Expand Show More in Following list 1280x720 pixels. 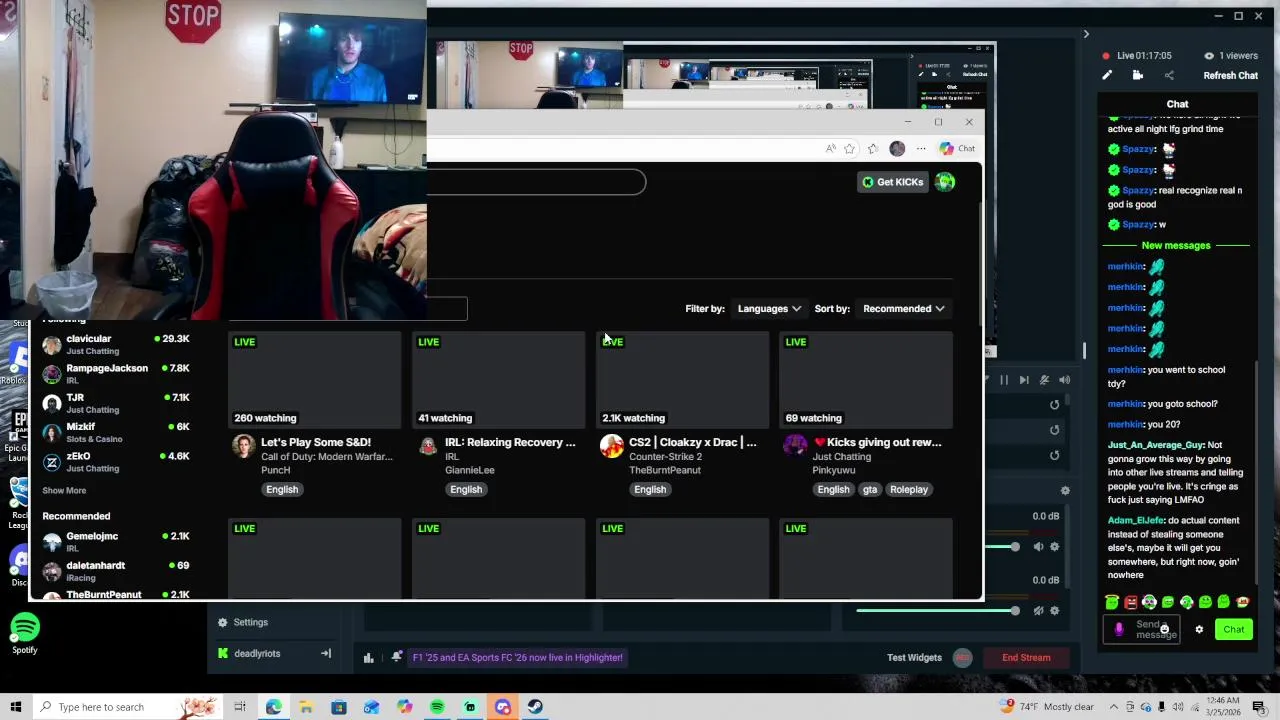click(64, 490)
